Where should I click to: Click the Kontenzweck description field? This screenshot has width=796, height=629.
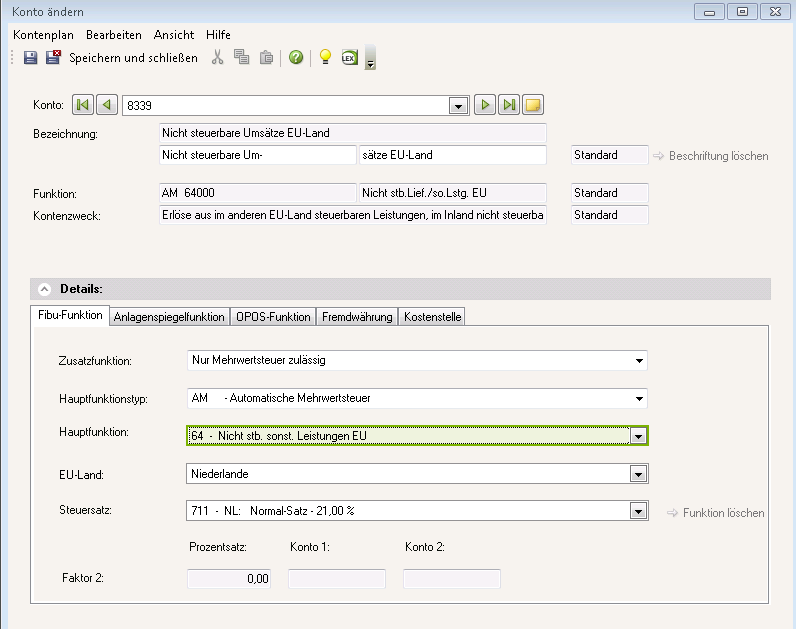click(x=353, y=215)
